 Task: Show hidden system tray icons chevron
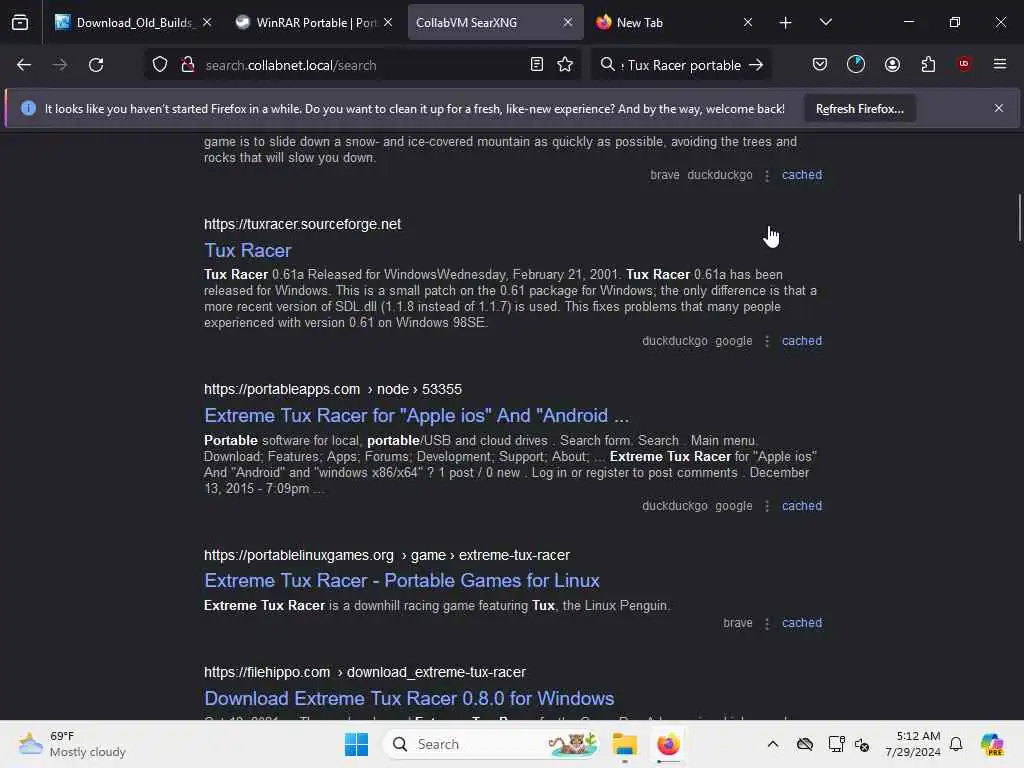click(x=773, y=744)
